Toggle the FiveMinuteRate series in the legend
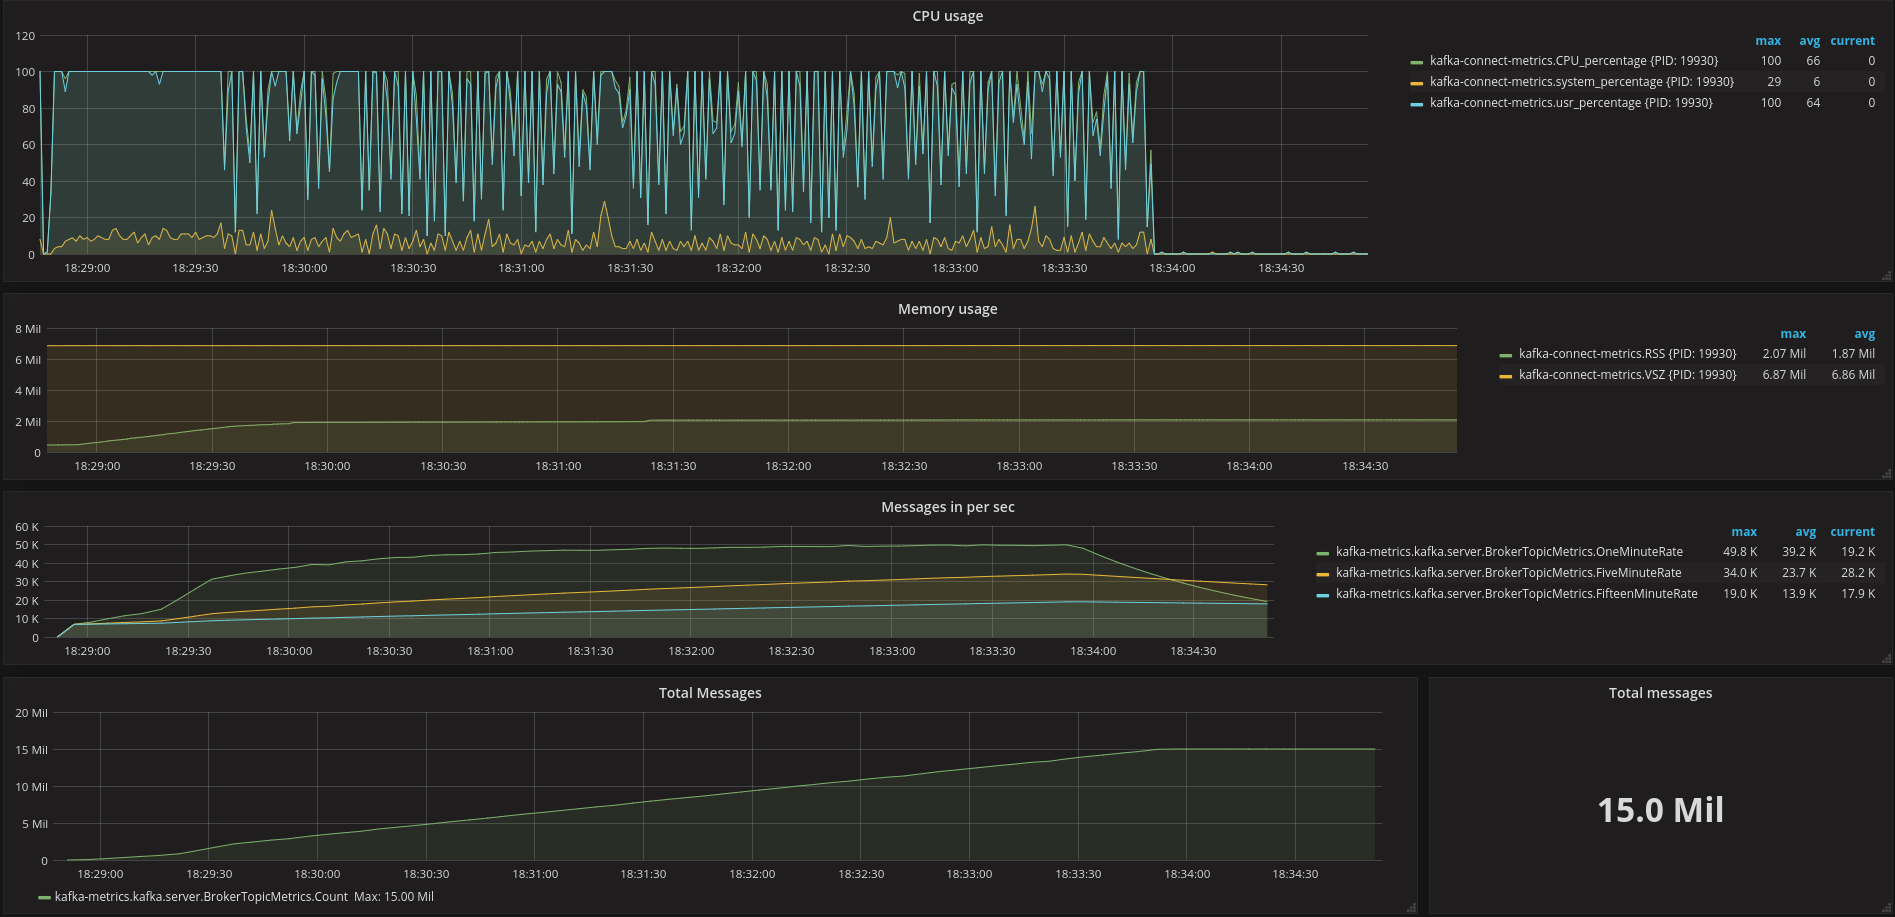 tap(1508, 573)
